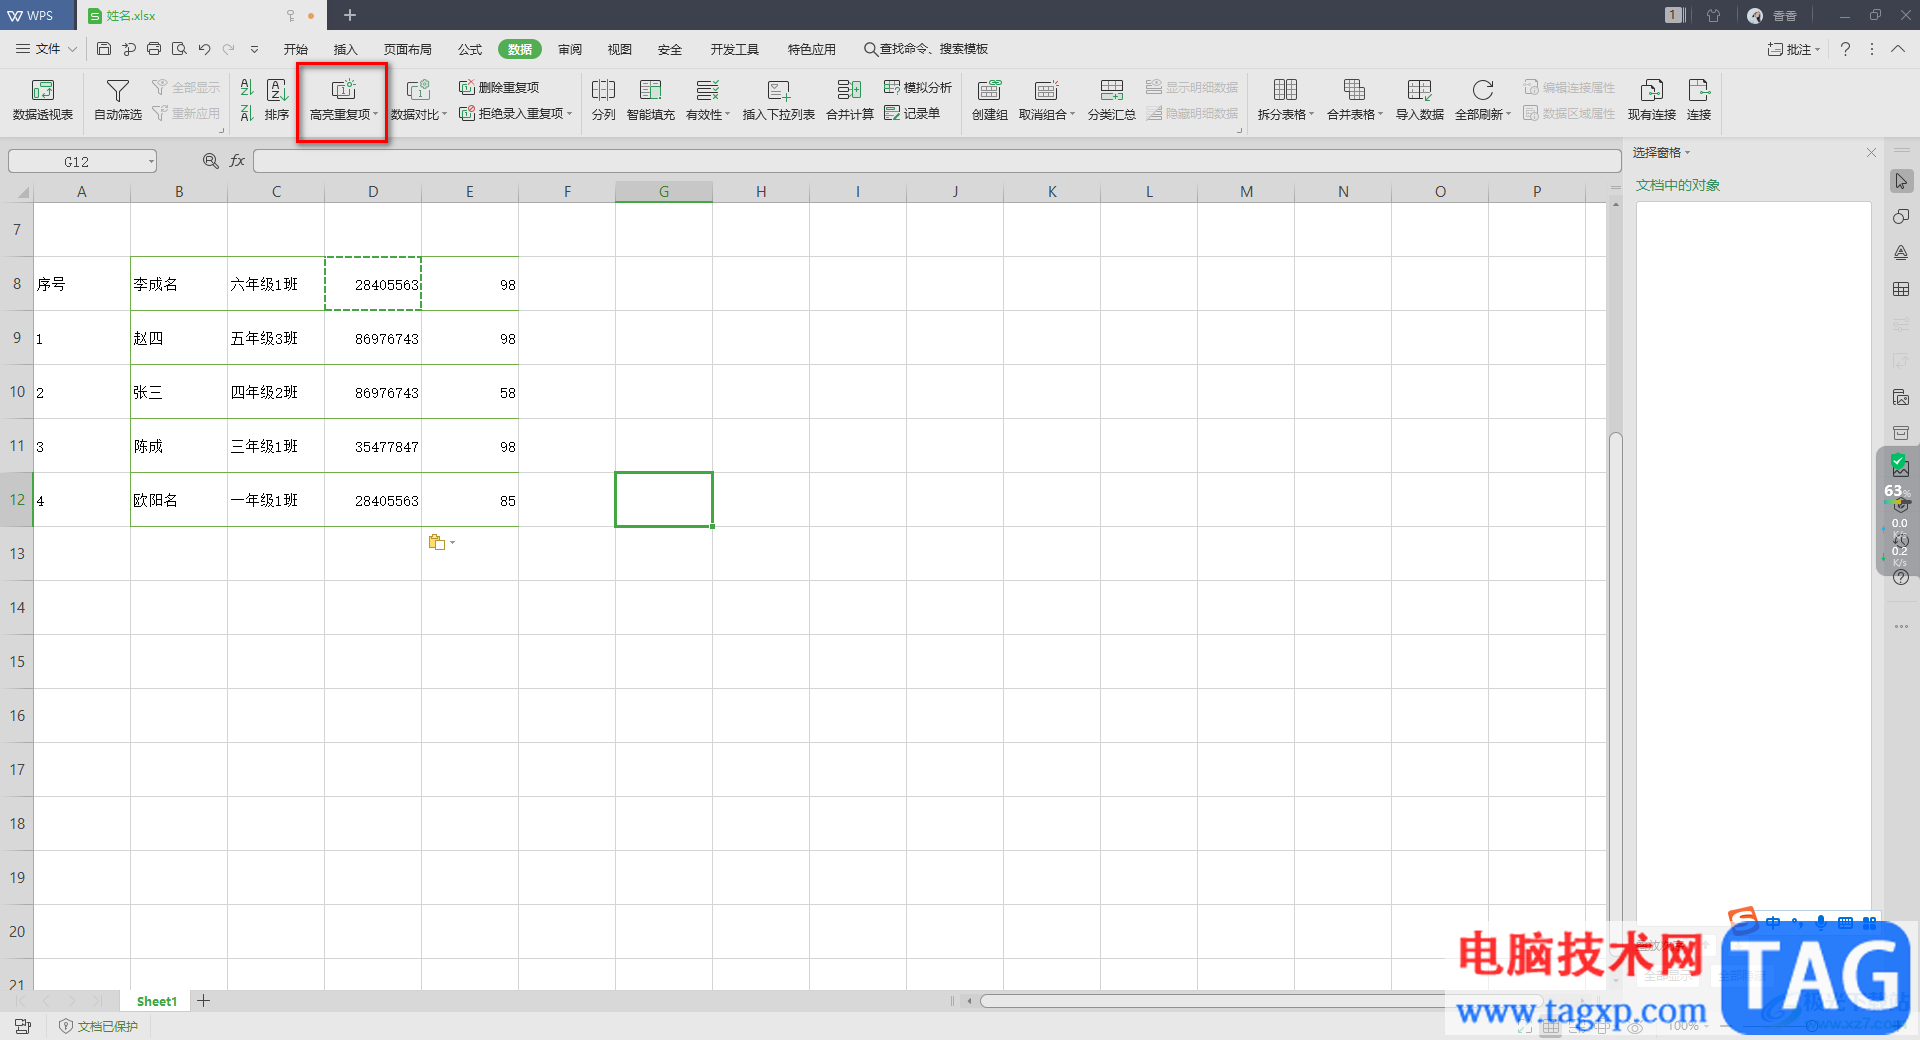This screenshot has width=1920, height=1040.
Task: Expand the 拒绝录入重复项 dropdown
Action: point(570,114)
